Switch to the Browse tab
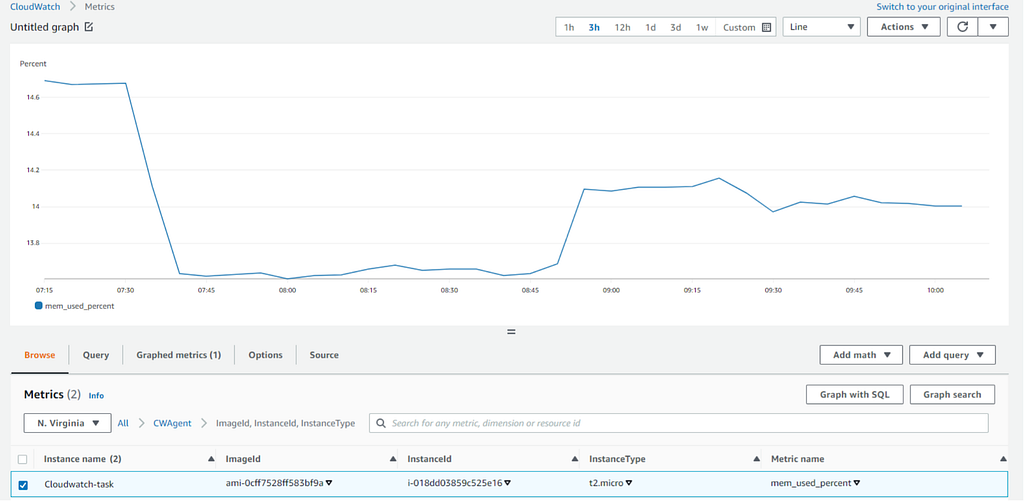1024x503 pixels. pos(39,355)
